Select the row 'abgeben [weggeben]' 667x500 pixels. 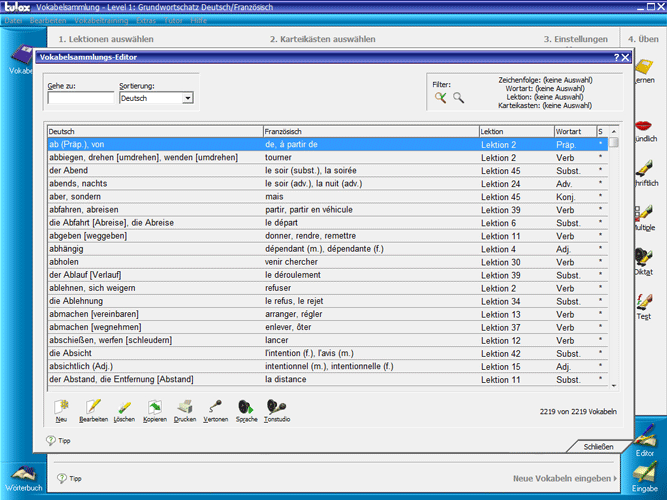coord(328,236)
